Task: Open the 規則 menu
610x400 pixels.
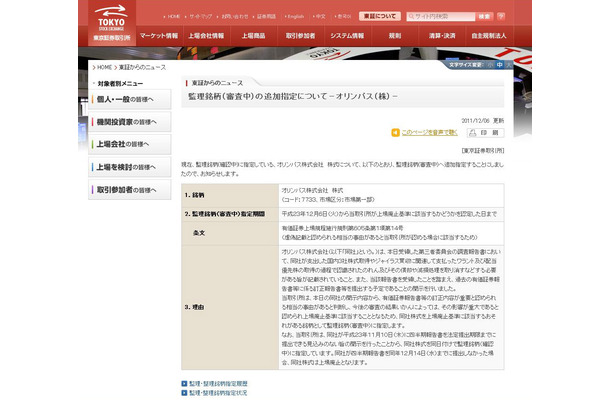Action: 394,36
